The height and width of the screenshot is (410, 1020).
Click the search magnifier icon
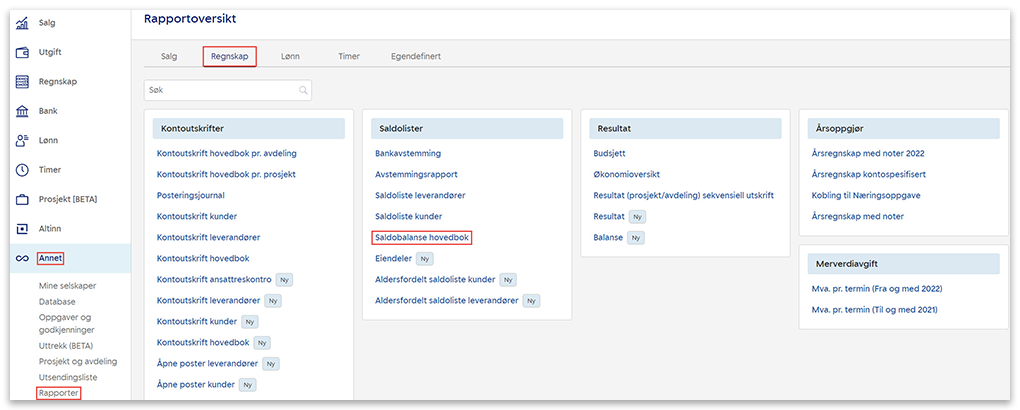click(x=303, y=90)
